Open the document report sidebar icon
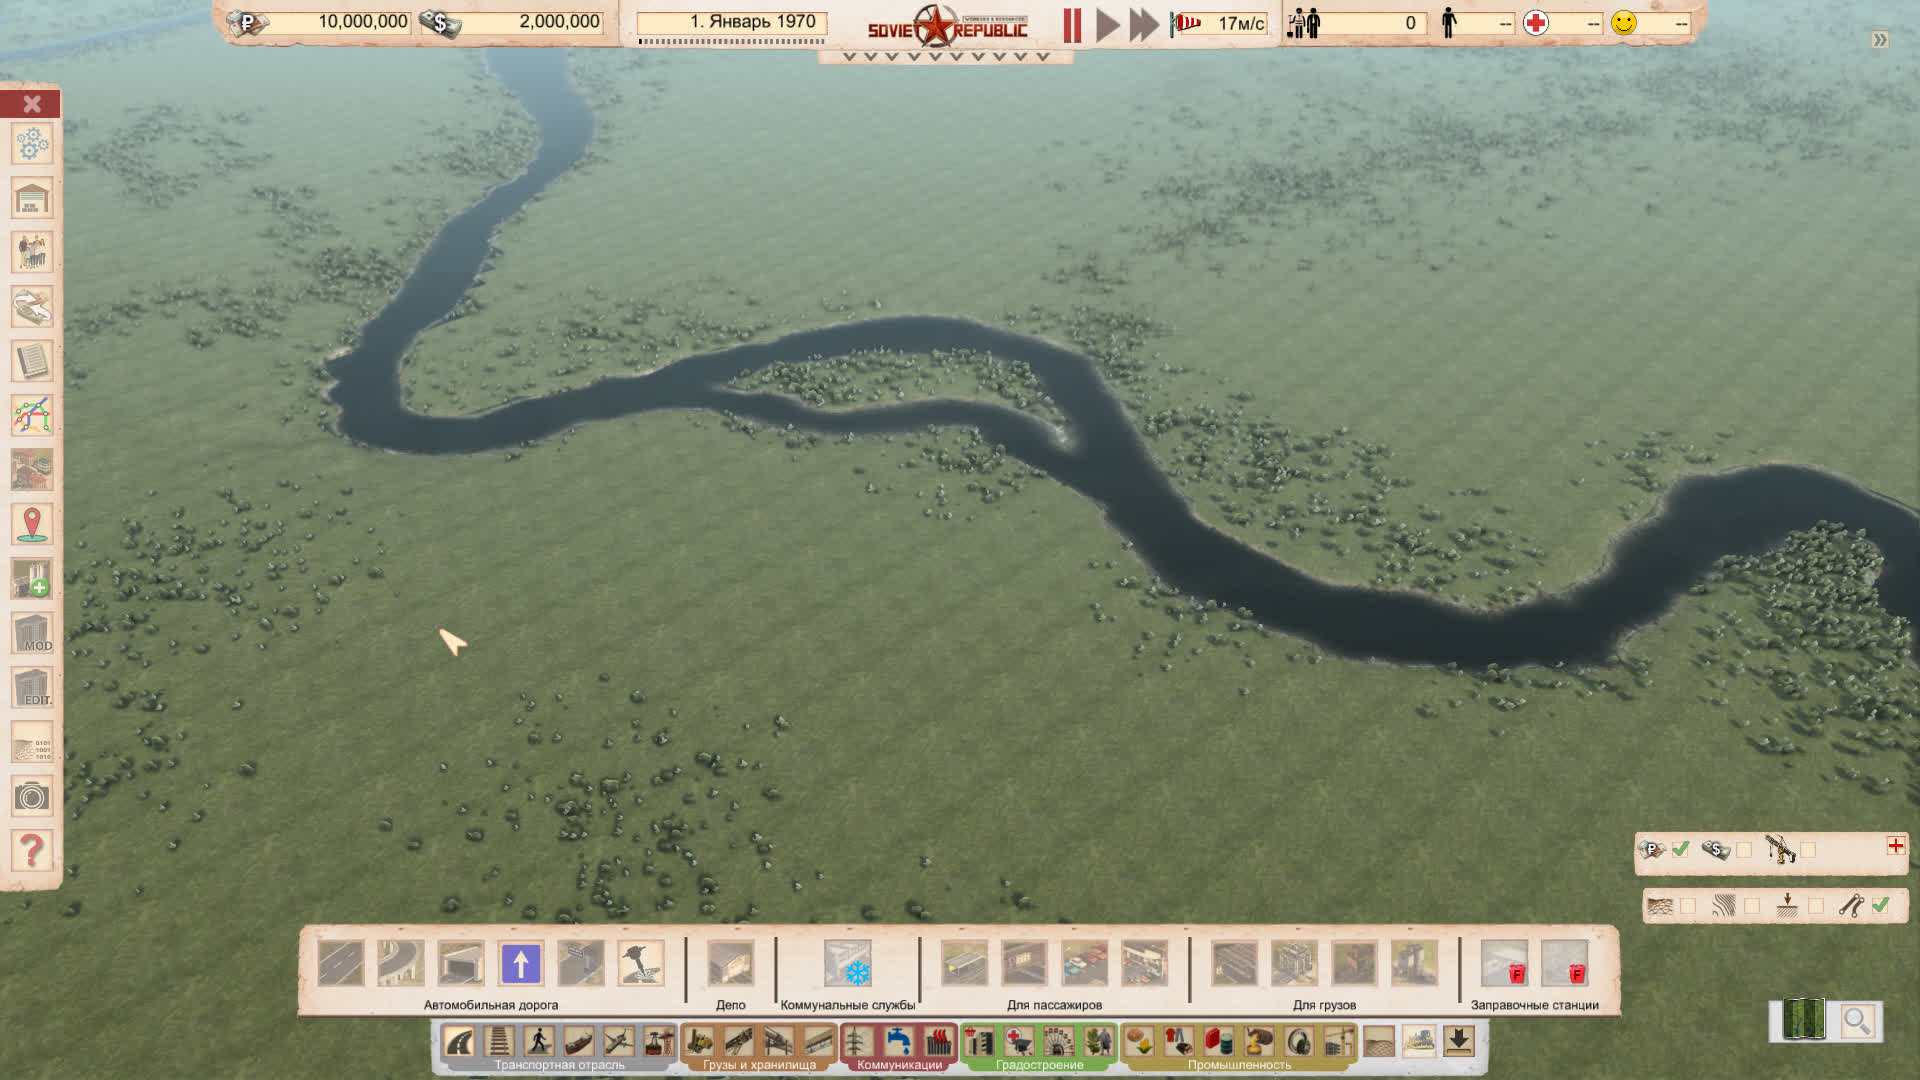 pos(32,362)
